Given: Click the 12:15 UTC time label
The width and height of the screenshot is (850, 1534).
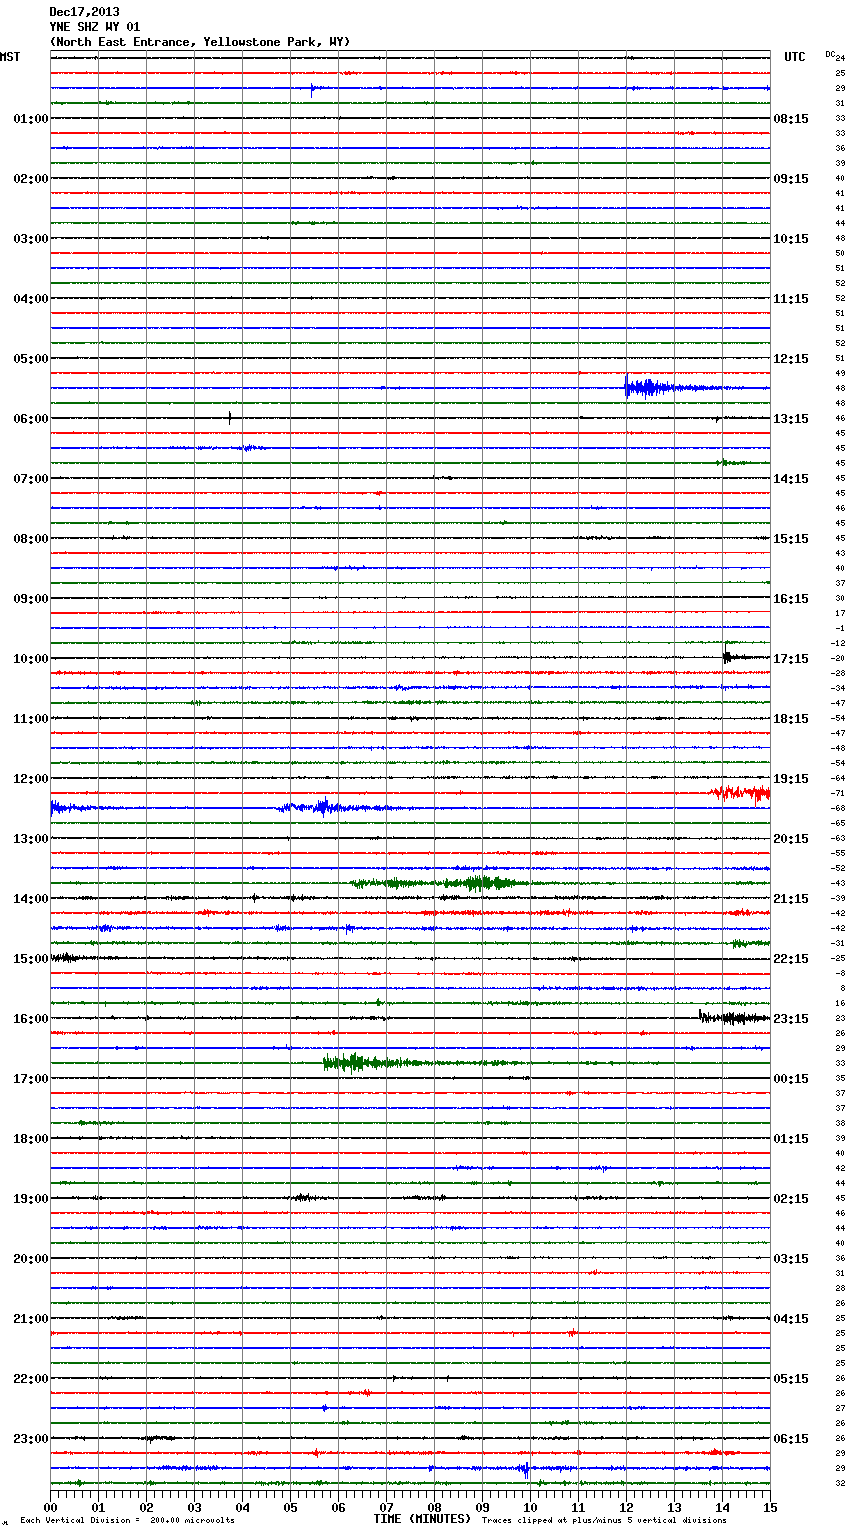Looking at the screenshot, I should tap(791, 359).
